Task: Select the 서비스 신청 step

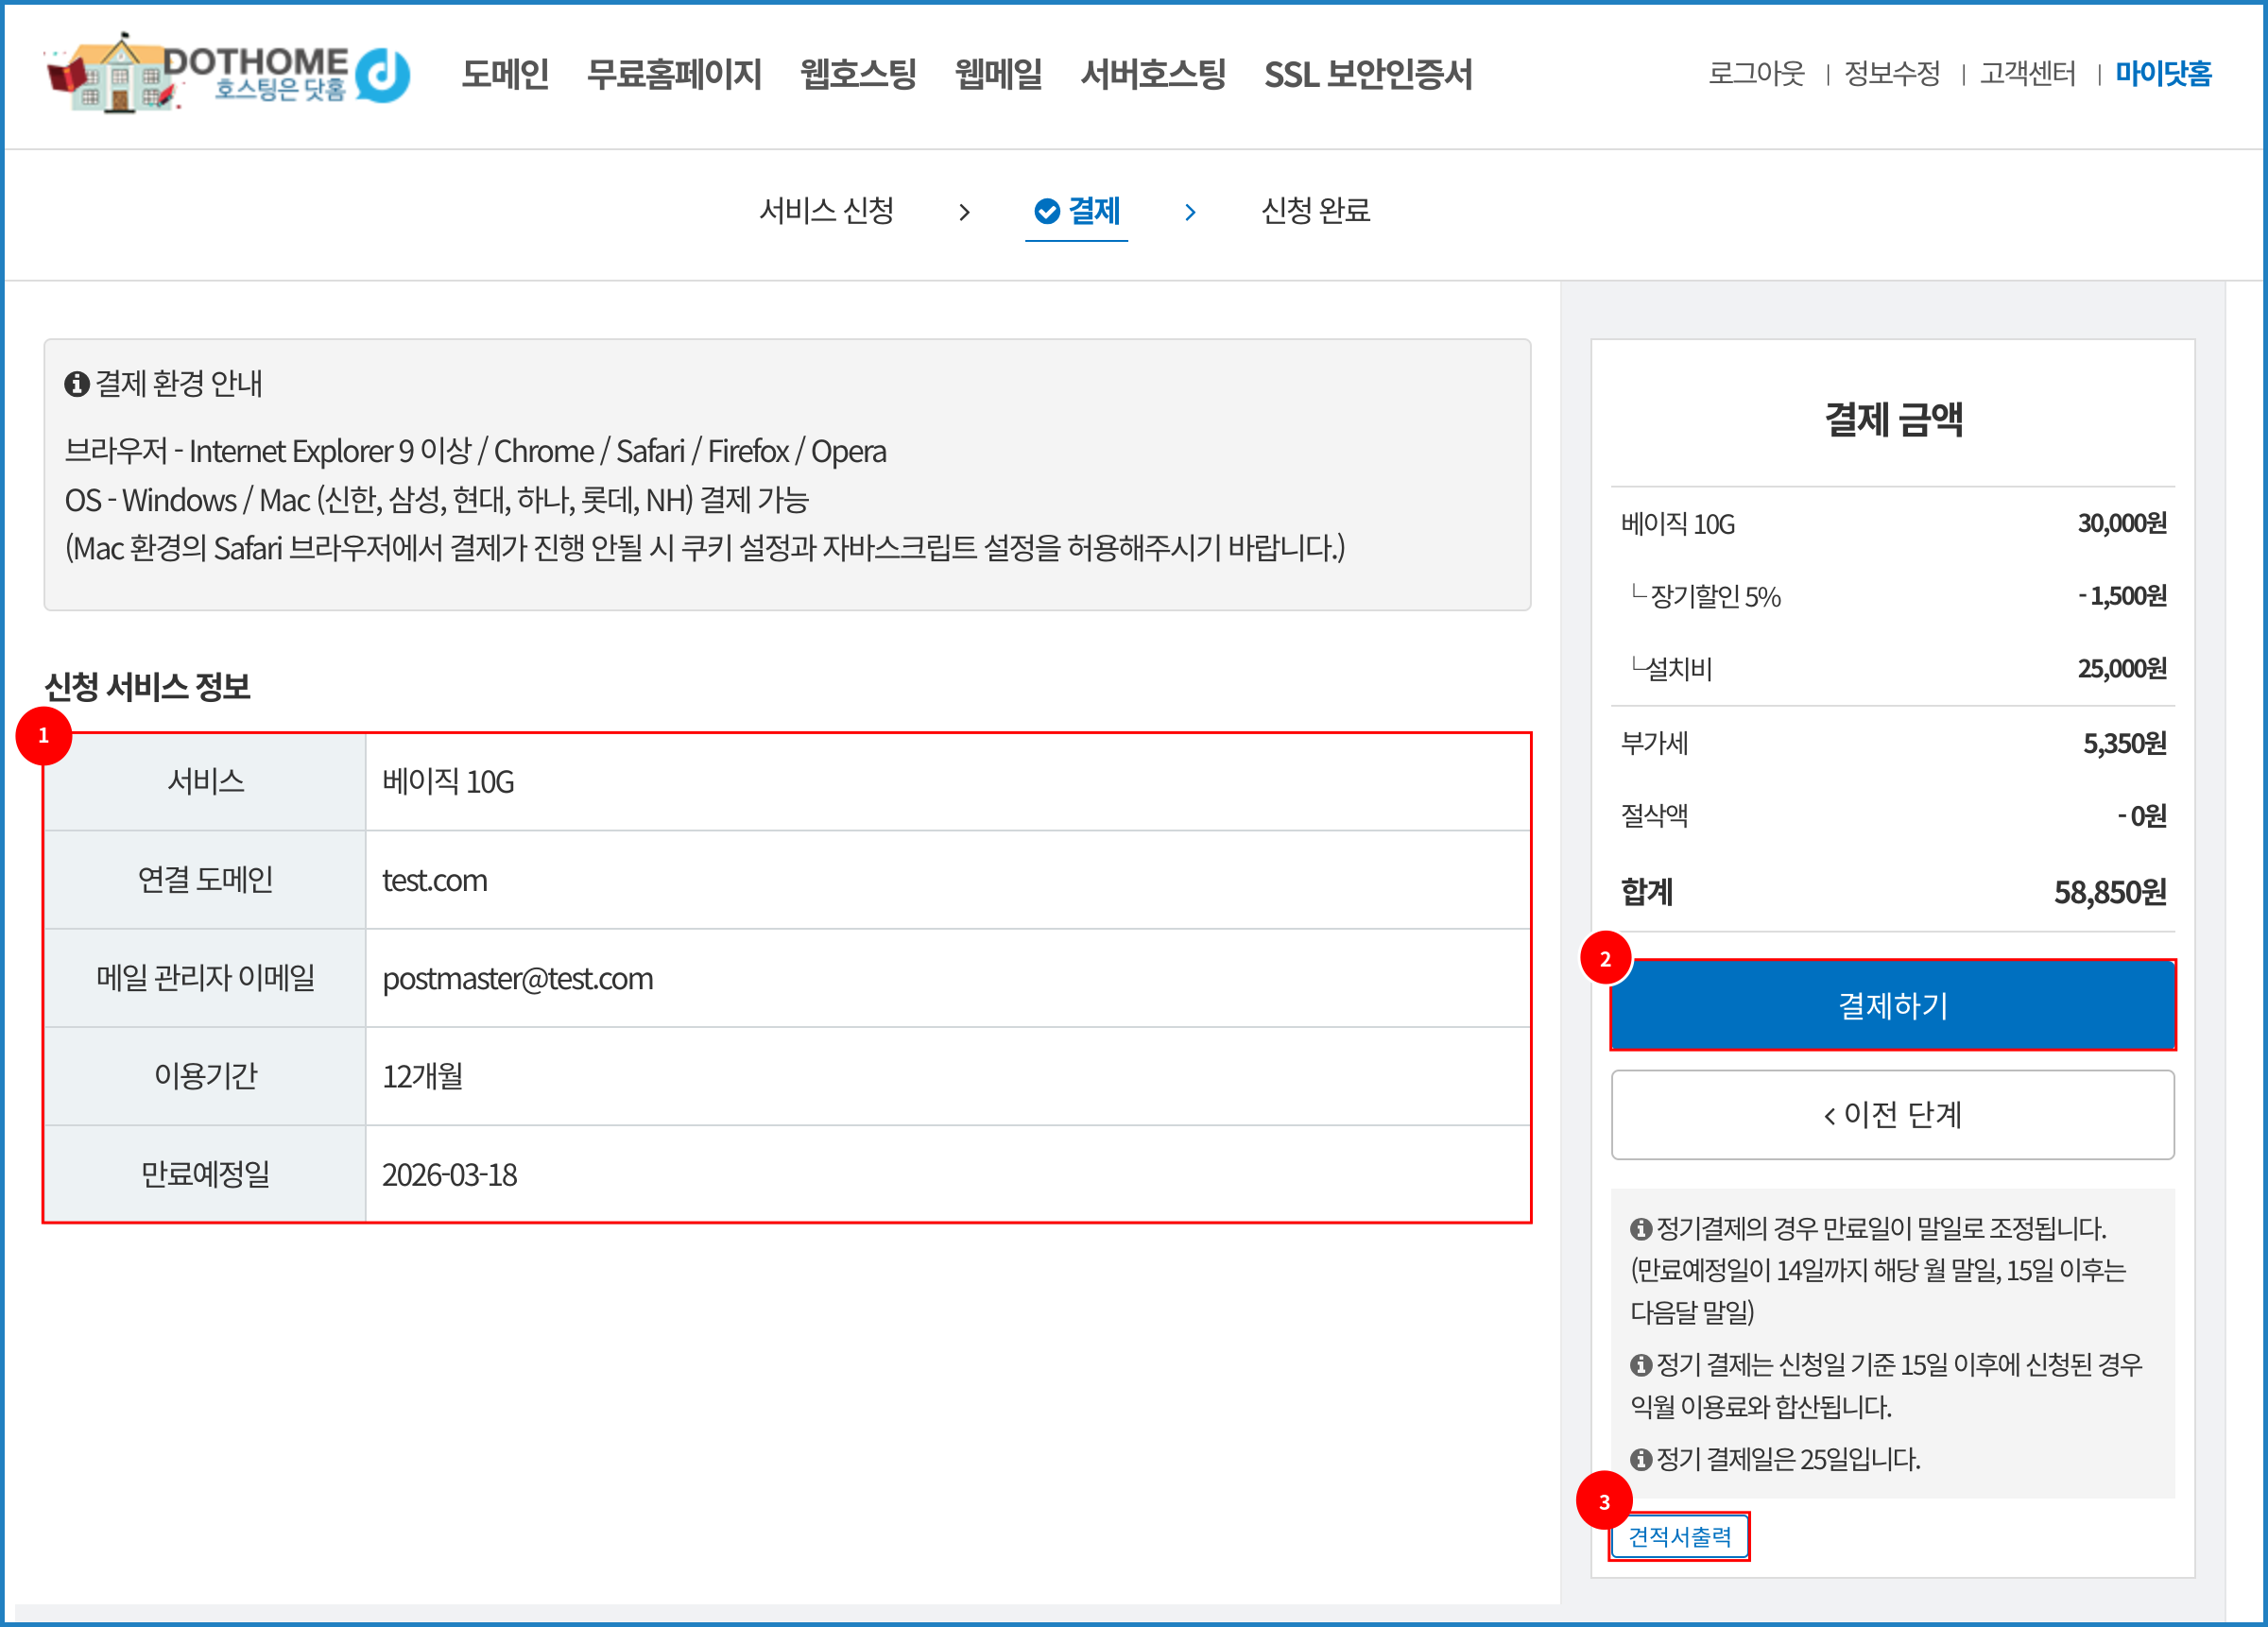Action: (x=826, y=211)
